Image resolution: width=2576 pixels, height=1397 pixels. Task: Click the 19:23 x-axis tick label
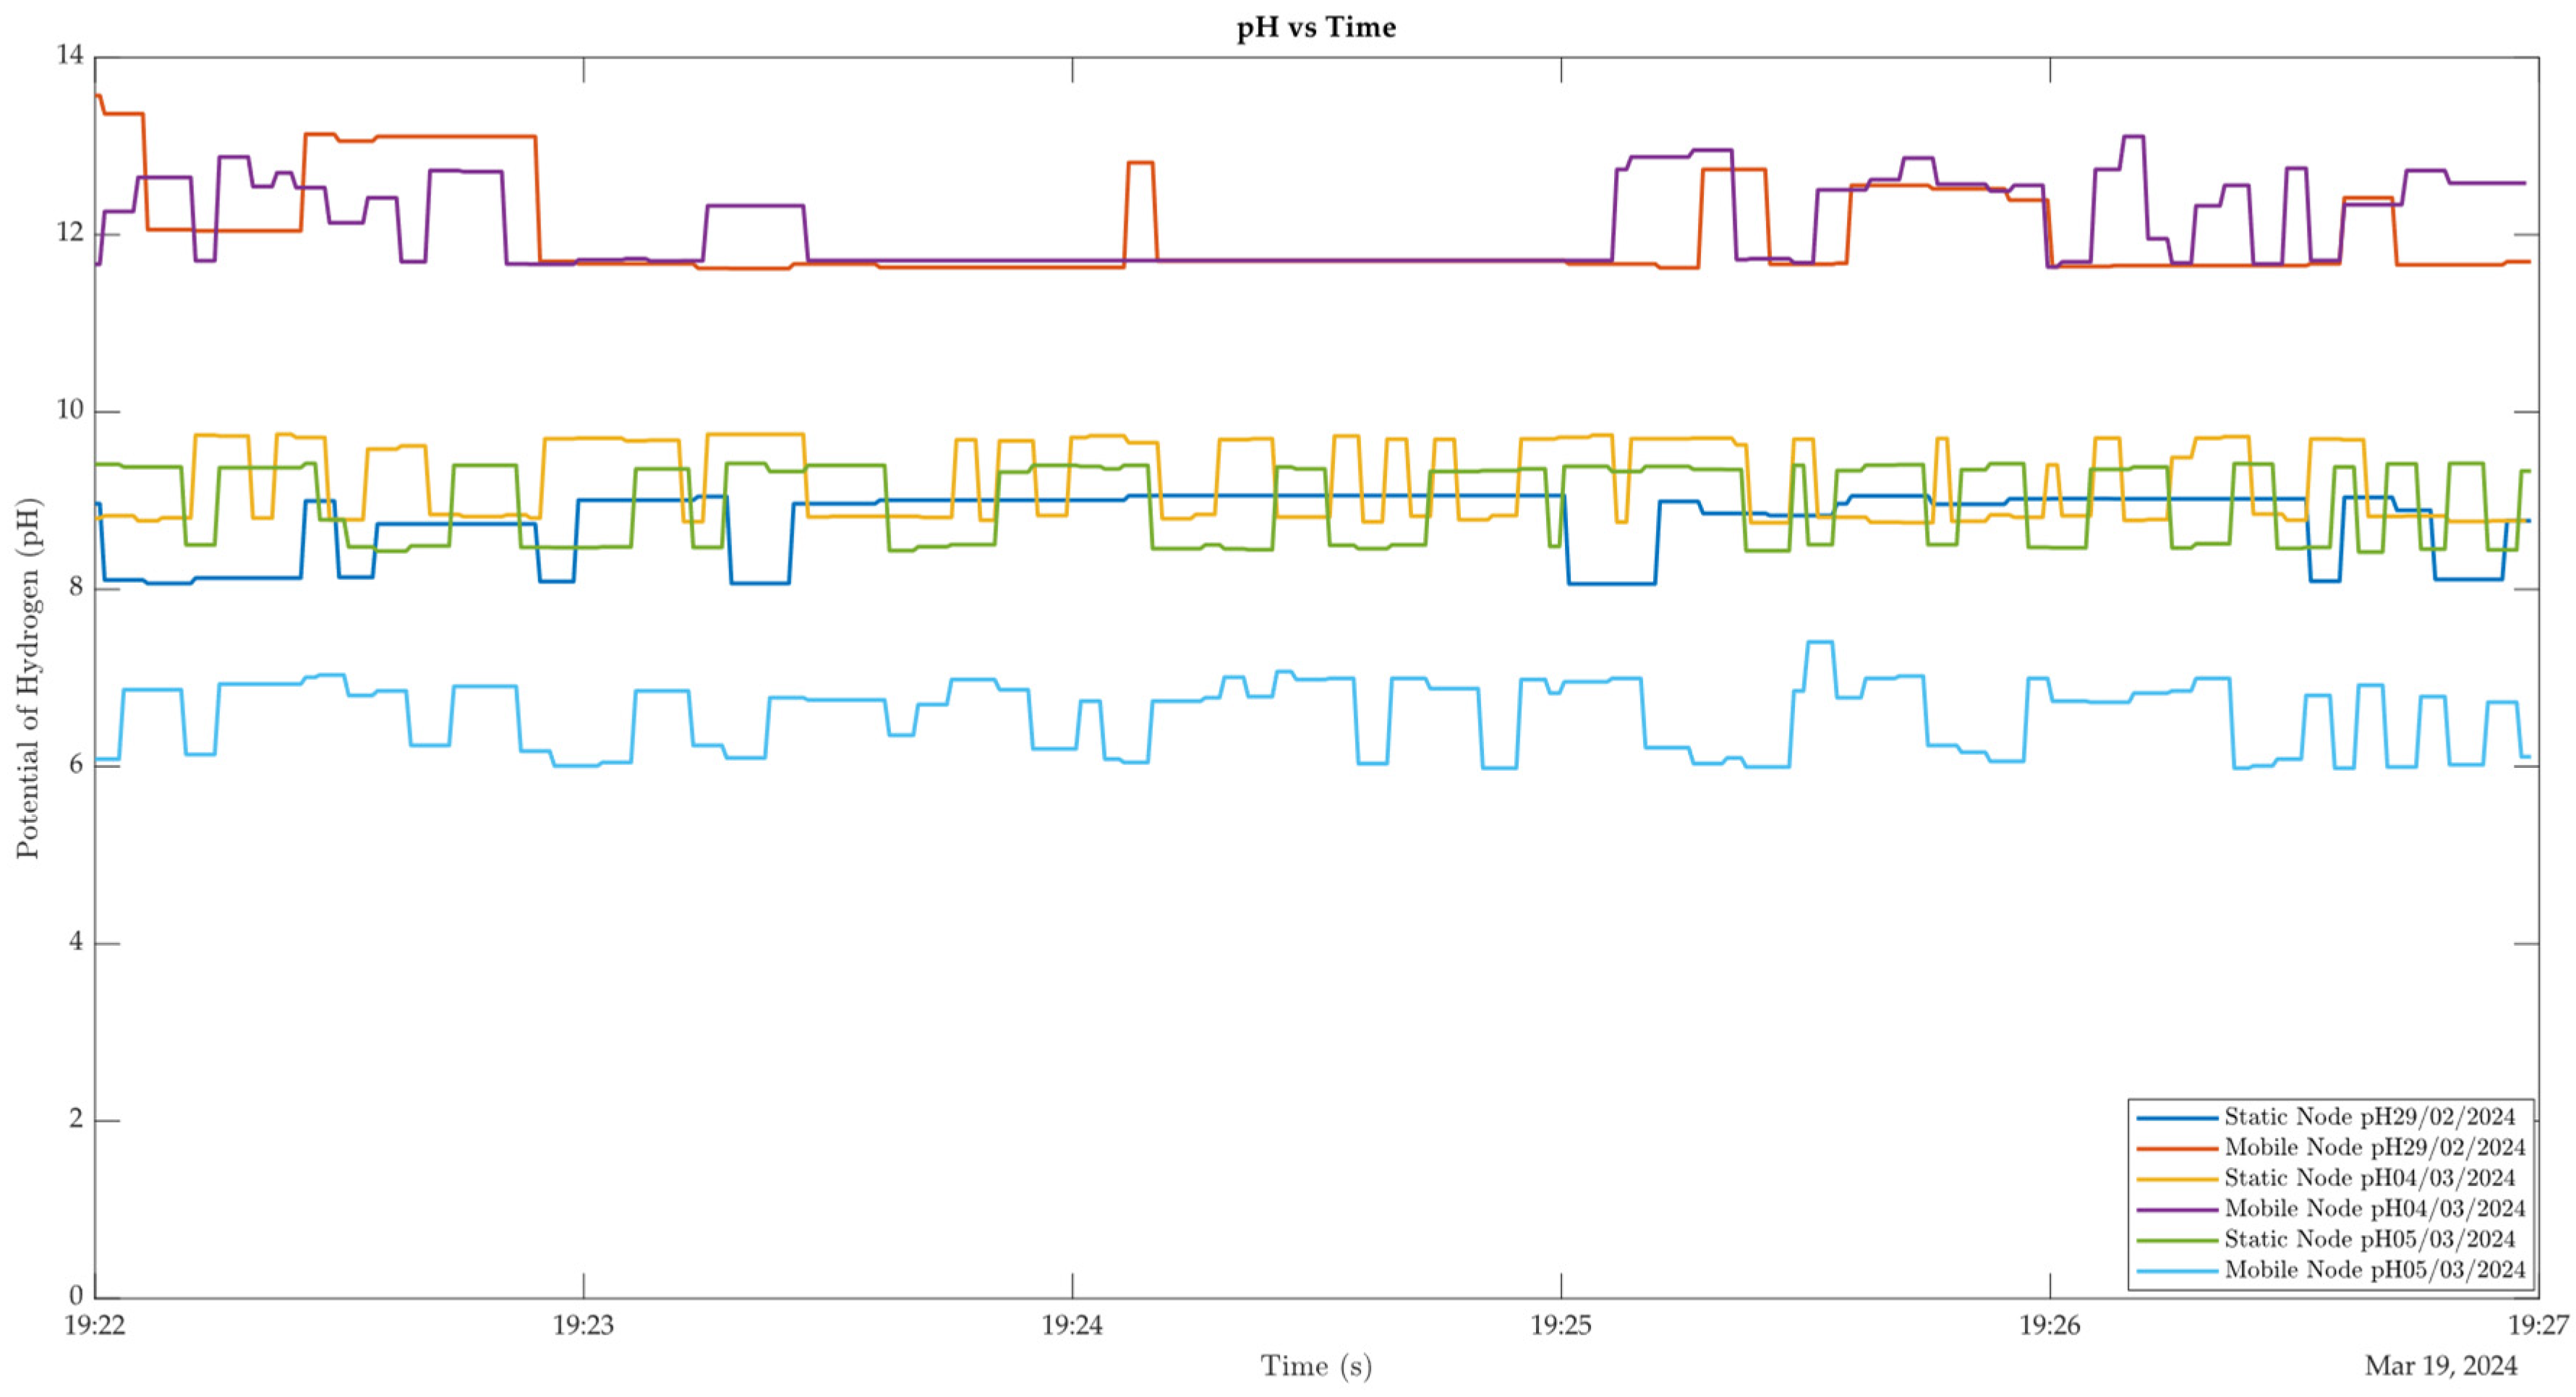(583, 1326)
